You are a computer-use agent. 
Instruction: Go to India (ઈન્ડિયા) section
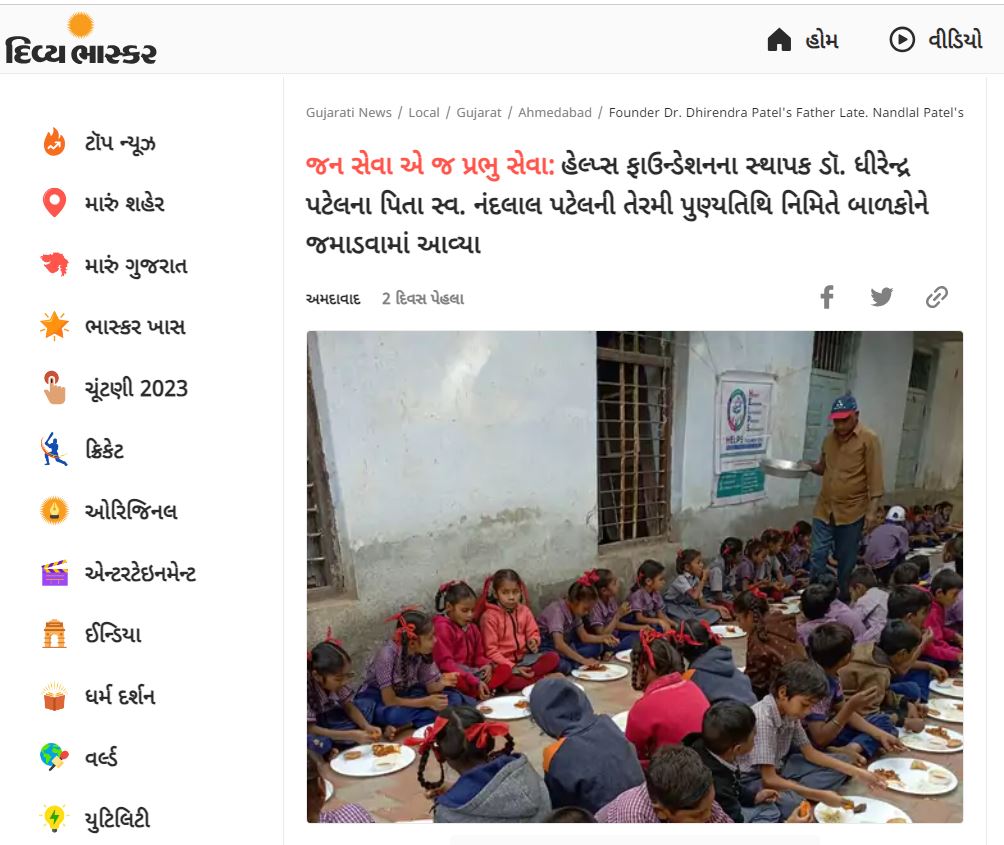(90, 634)
